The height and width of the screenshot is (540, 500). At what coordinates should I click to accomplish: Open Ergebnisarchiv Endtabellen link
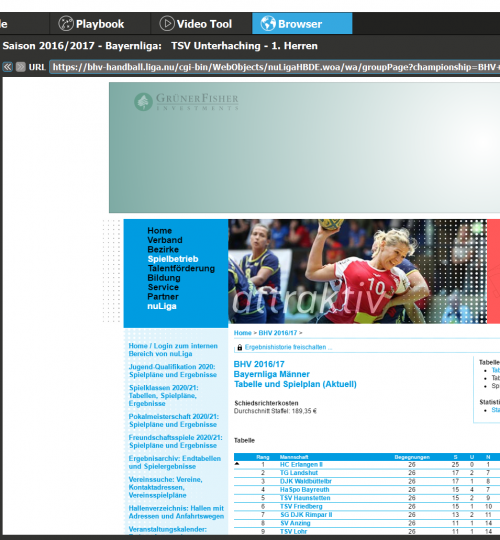pos(175,463)
